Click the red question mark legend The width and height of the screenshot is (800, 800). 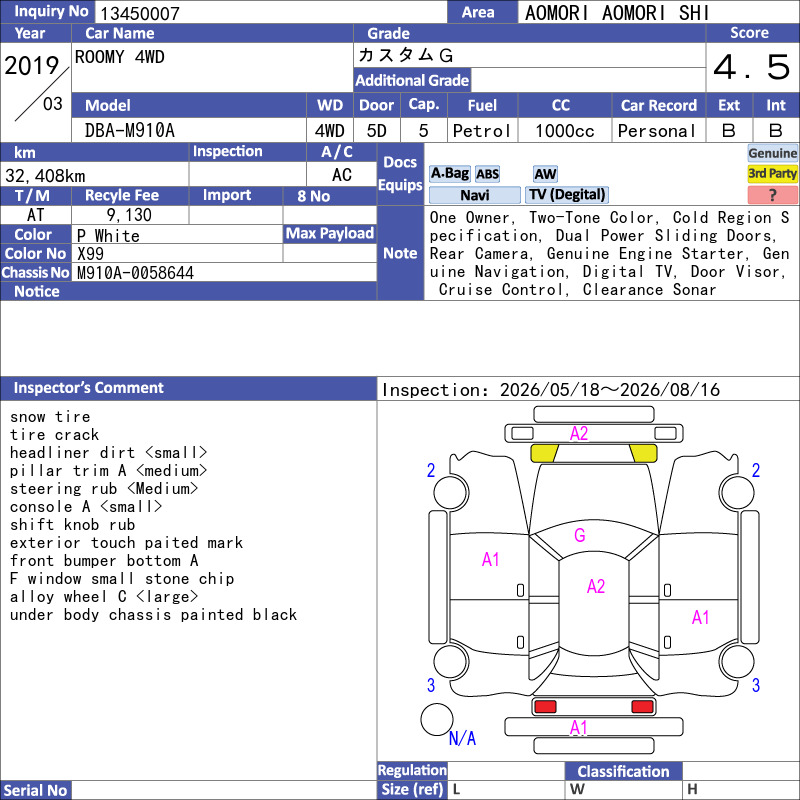772,195
